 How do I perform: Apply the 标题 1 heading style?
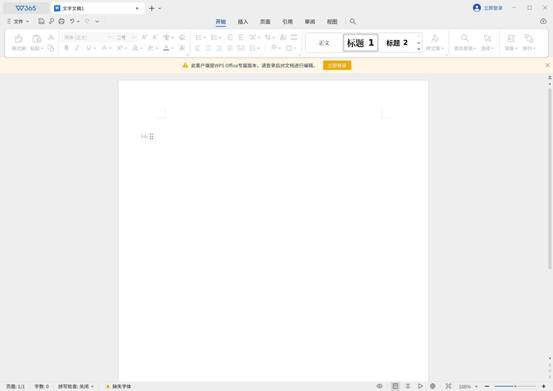tap(360, 43)
